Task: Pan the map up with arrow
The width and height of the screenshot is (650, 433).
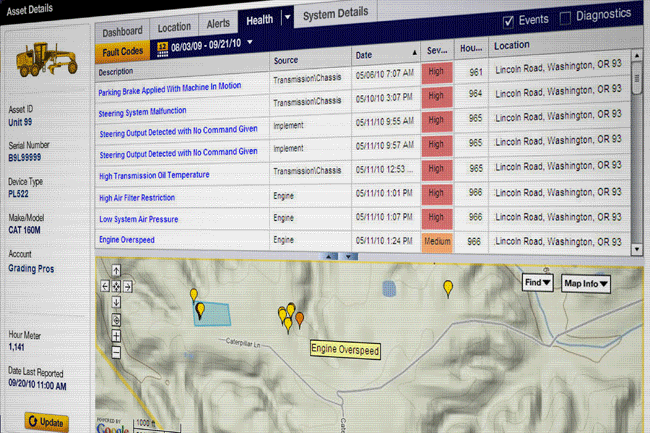Action: point(117,271)
